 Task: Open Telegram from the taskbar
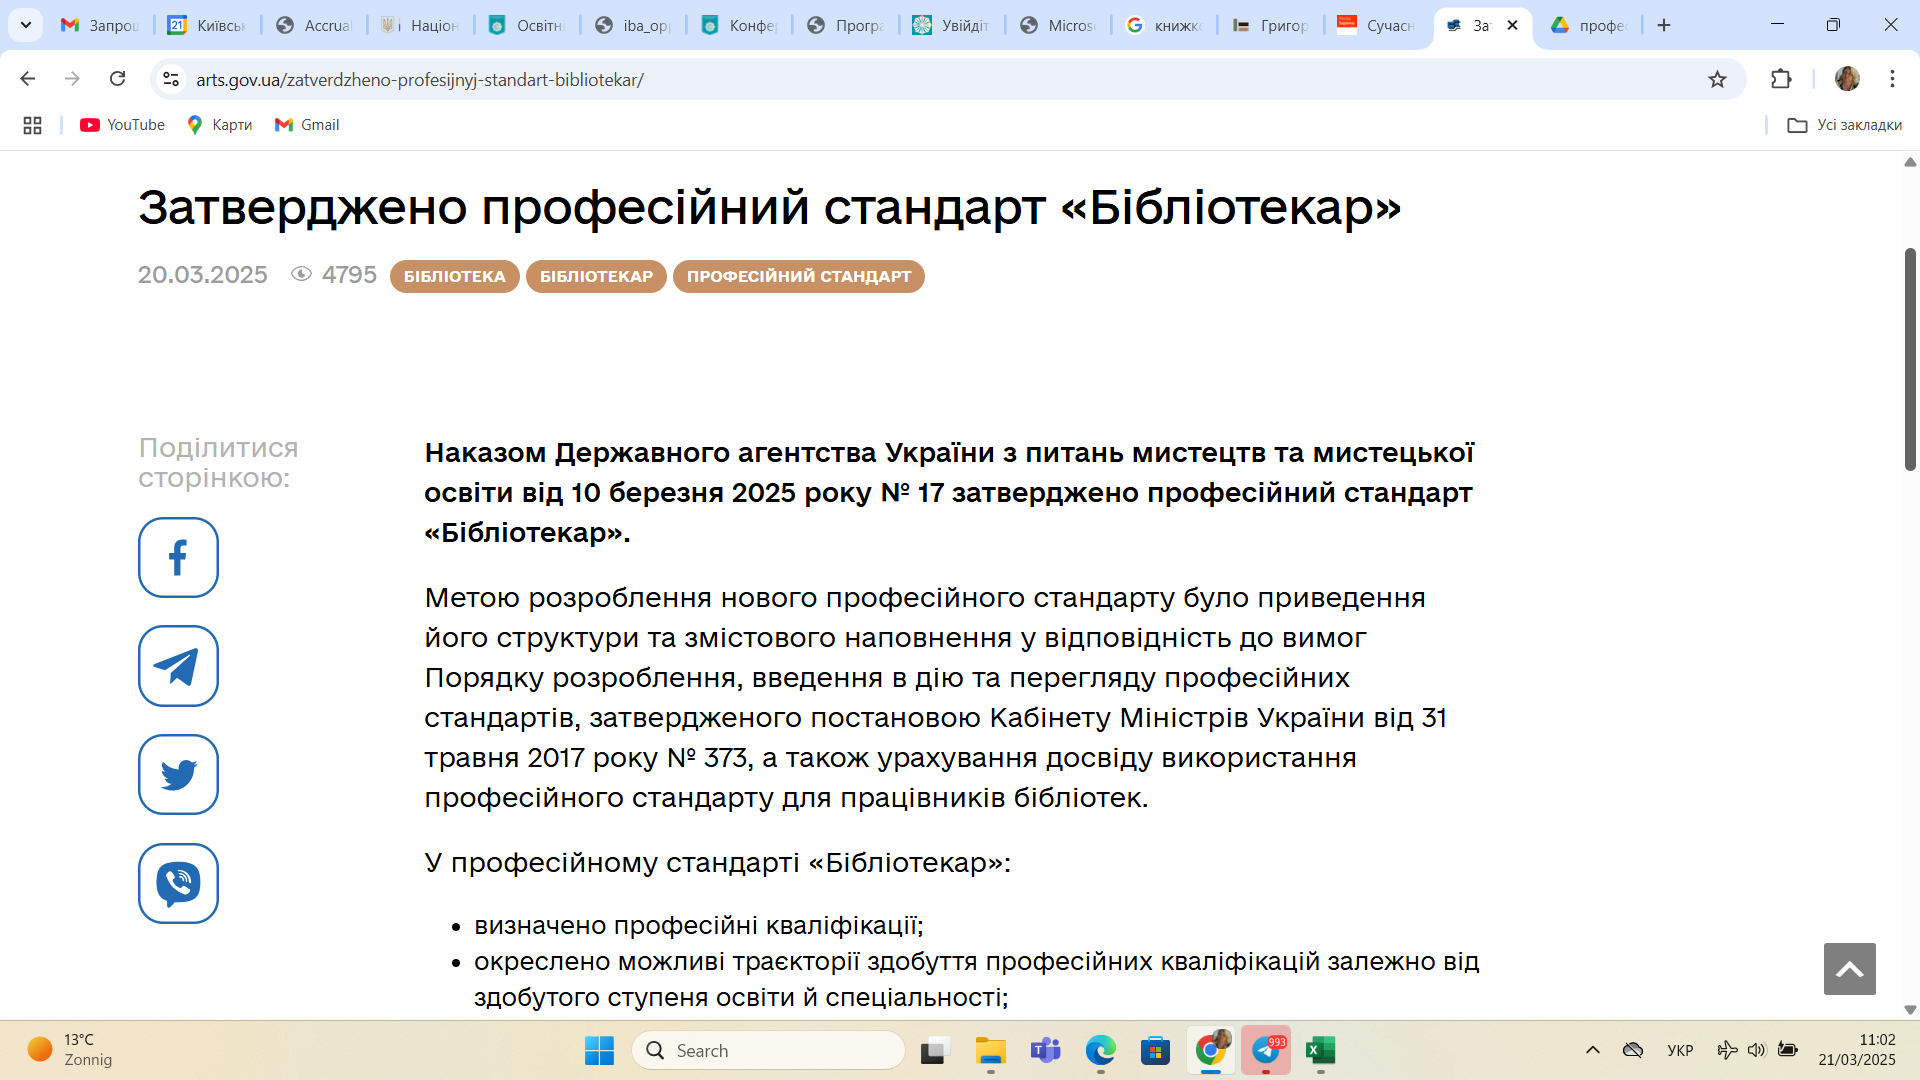point(1265,1050)
